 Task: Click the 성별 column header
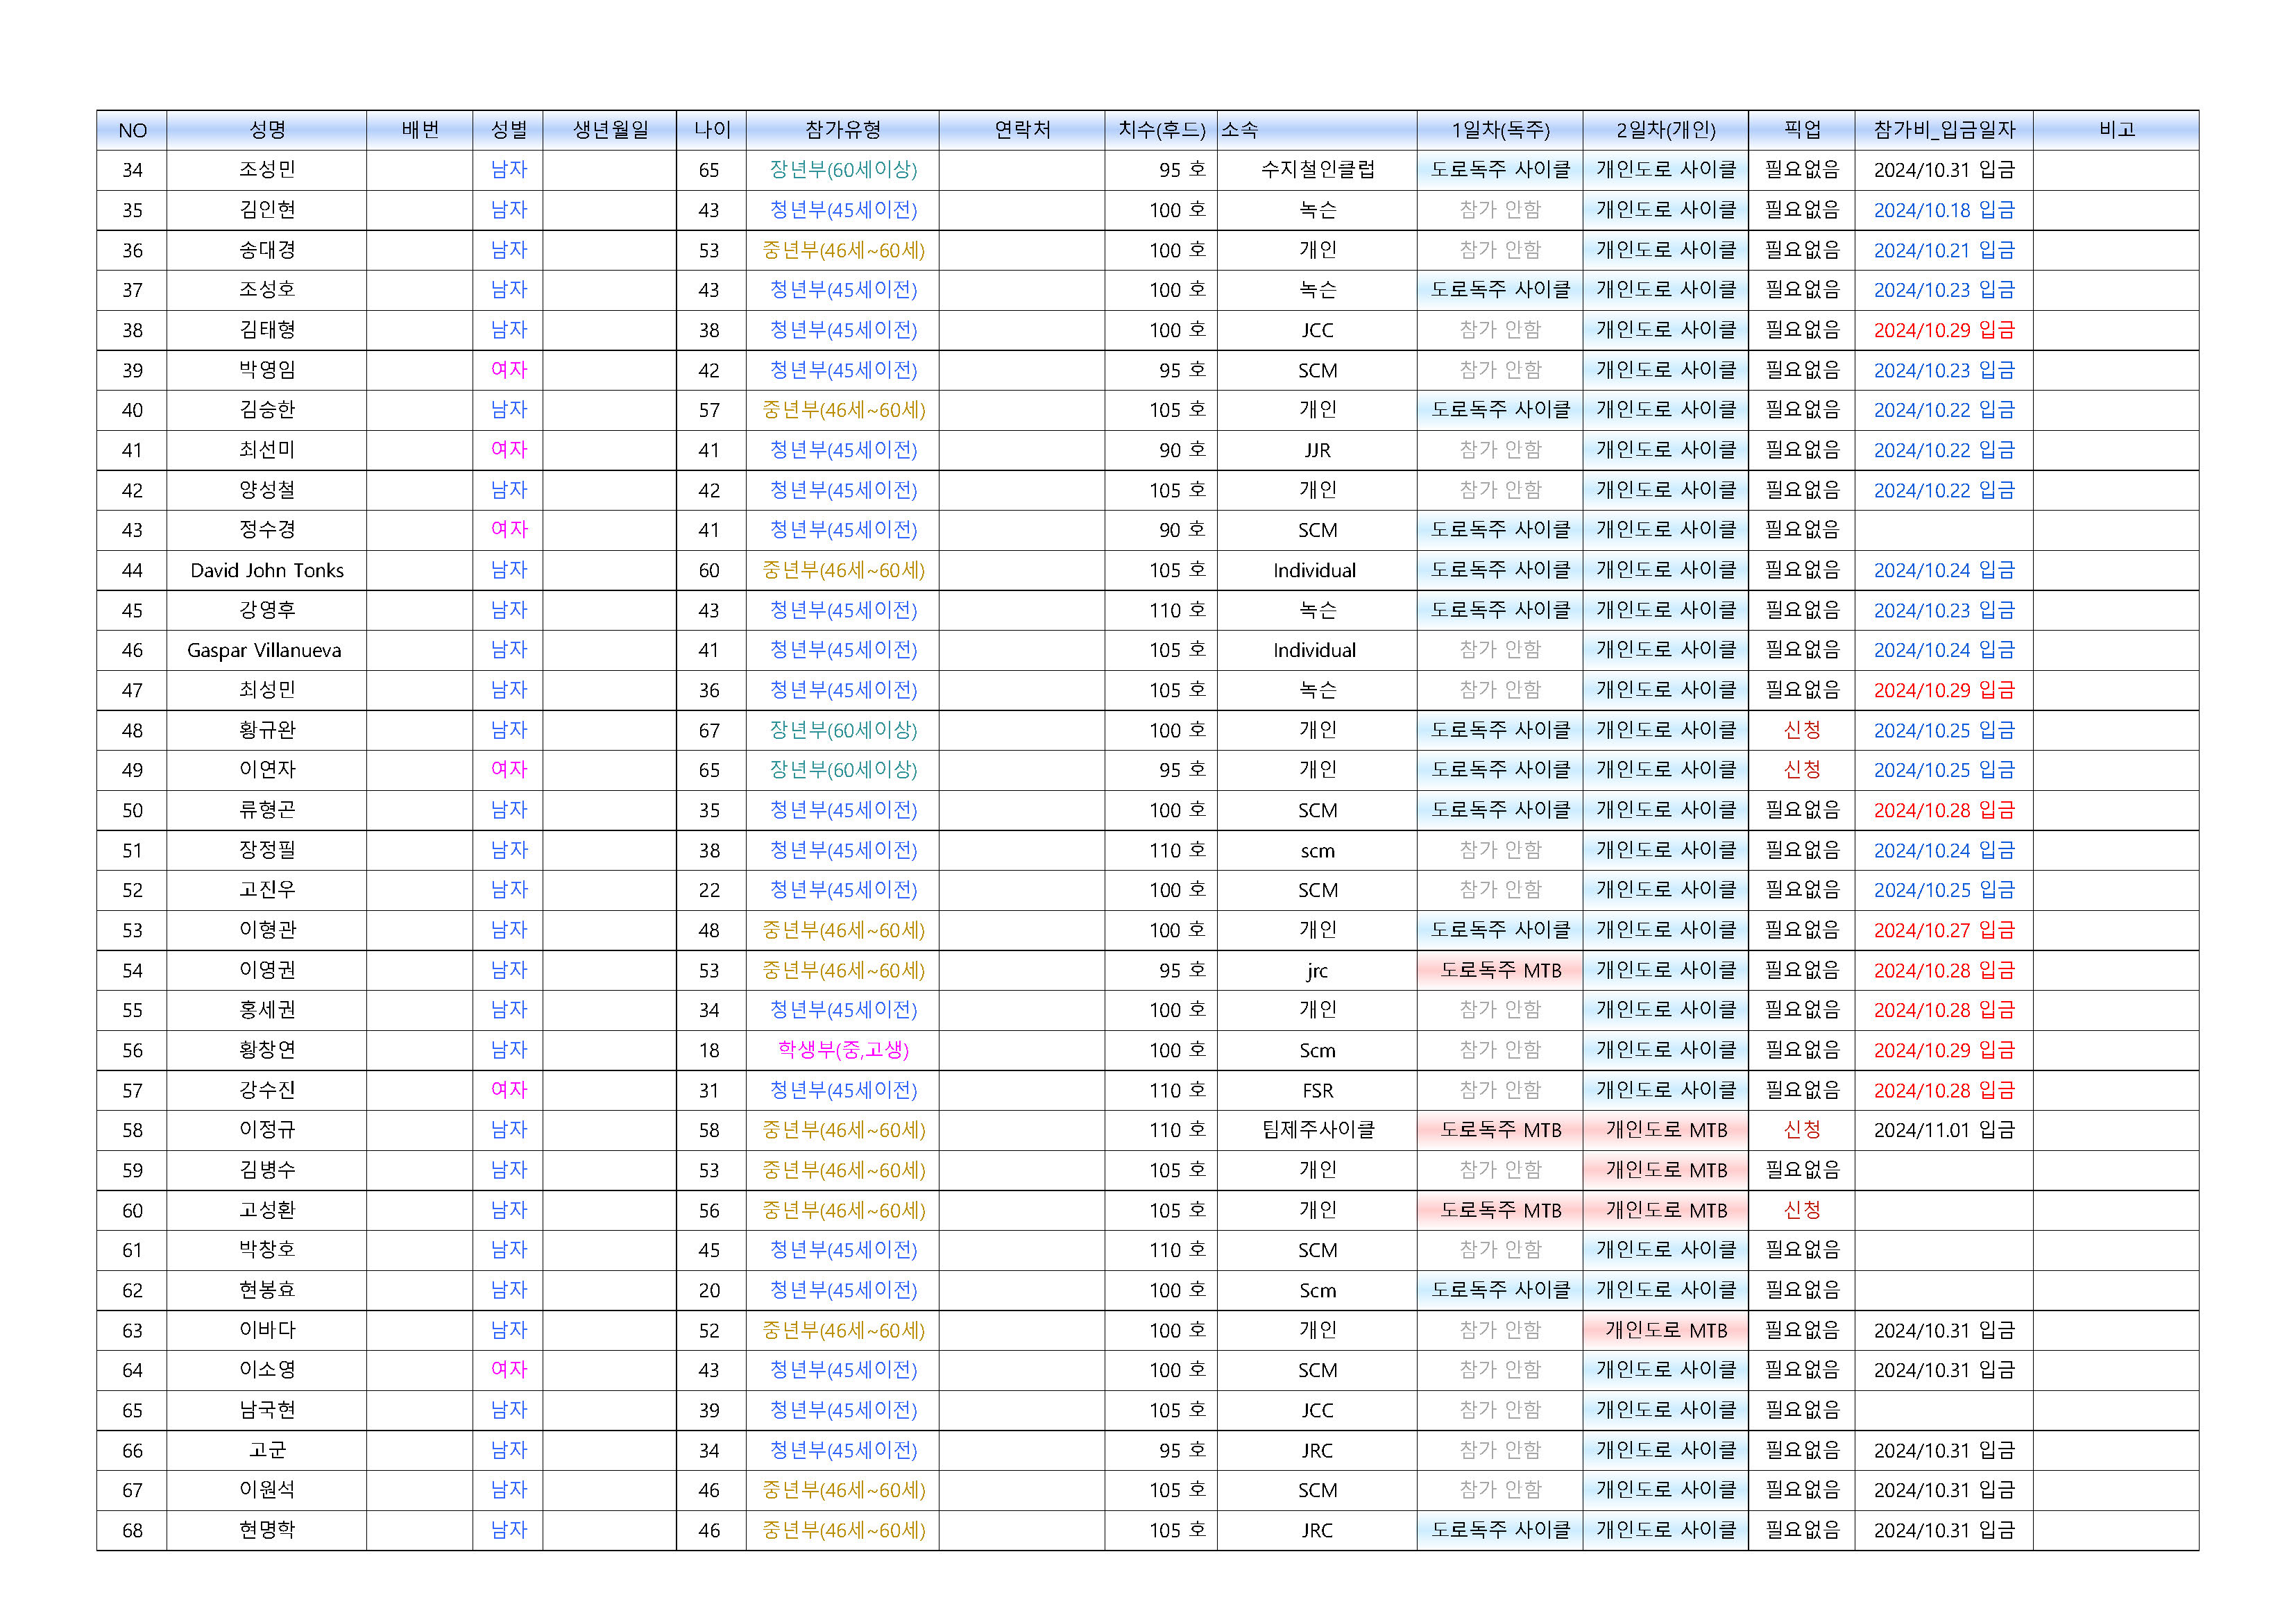click(x=508, y=130)
